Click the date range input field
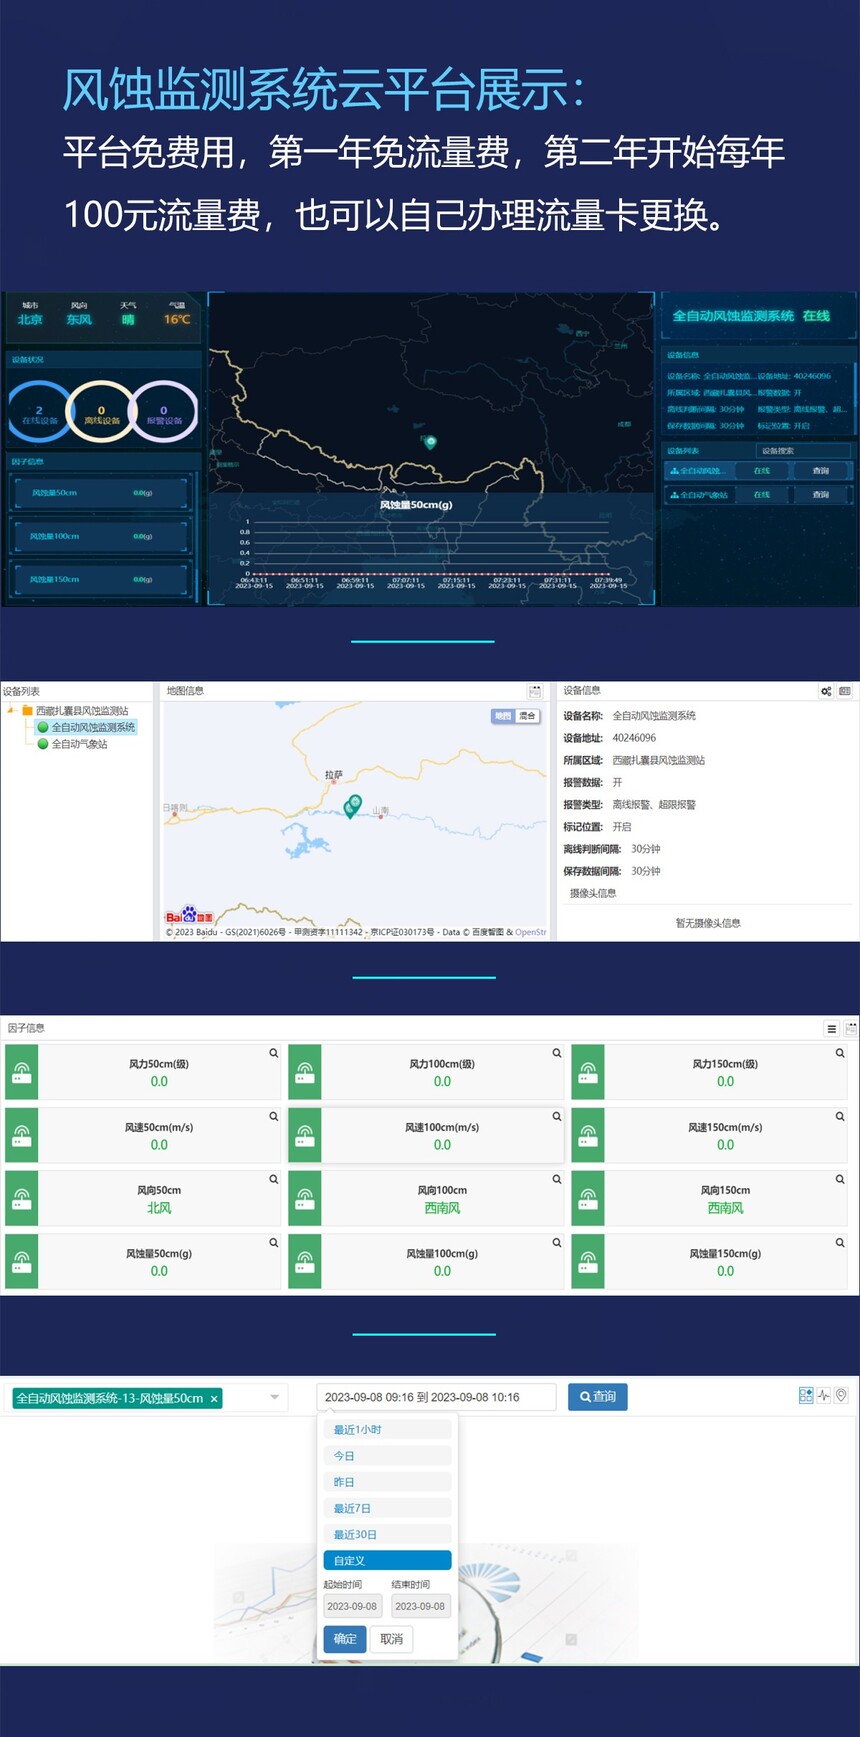 click(436, 1397)
